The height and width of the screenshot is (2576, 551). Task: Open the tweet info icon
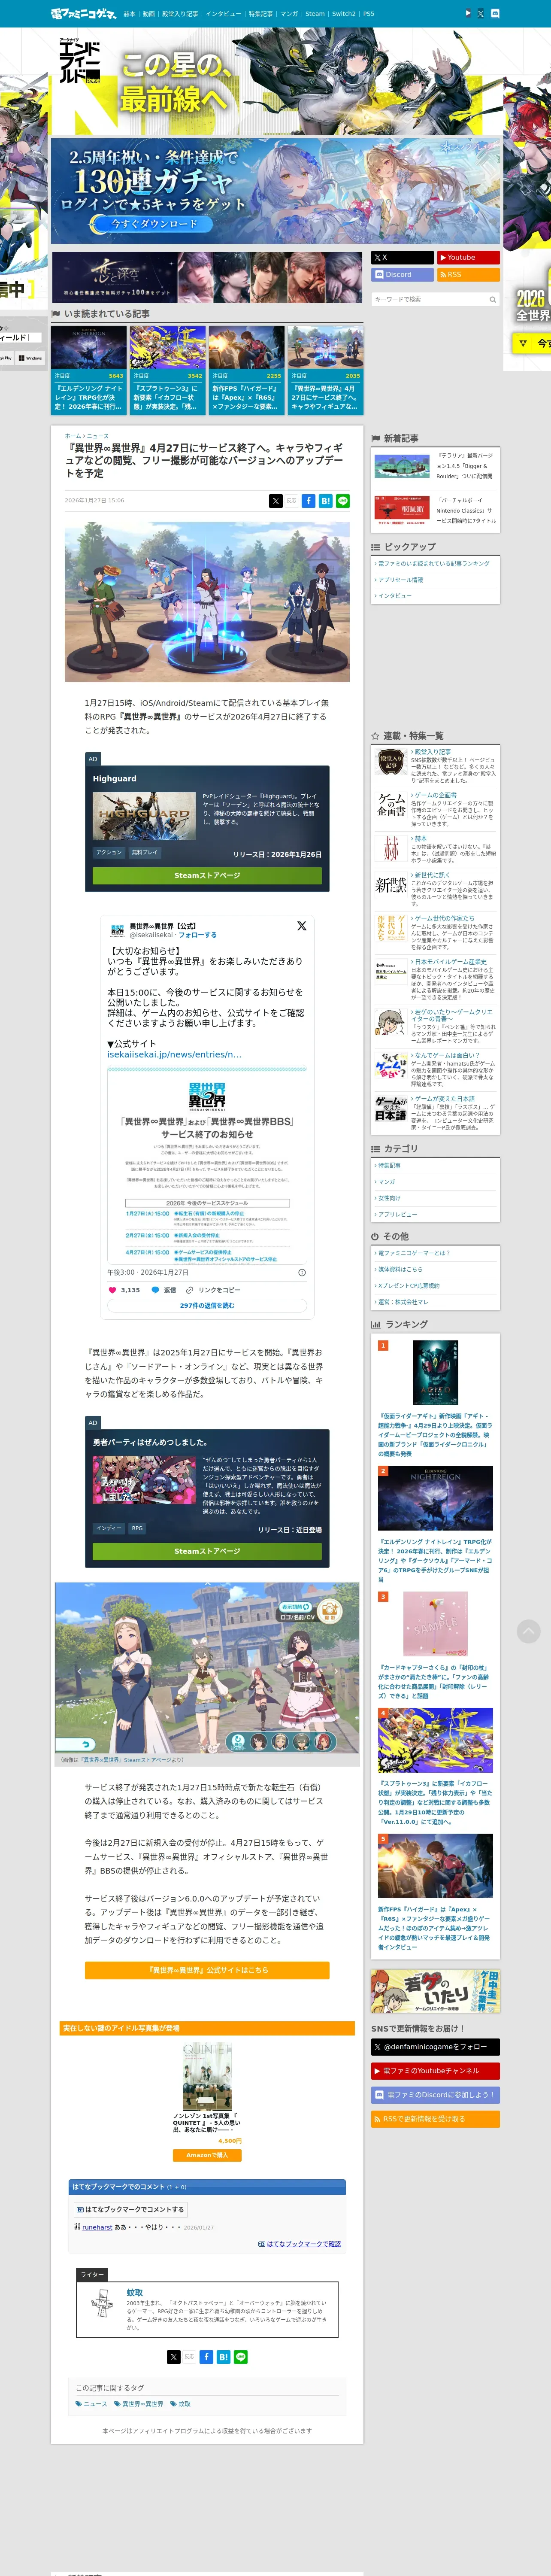[302, 1272]
